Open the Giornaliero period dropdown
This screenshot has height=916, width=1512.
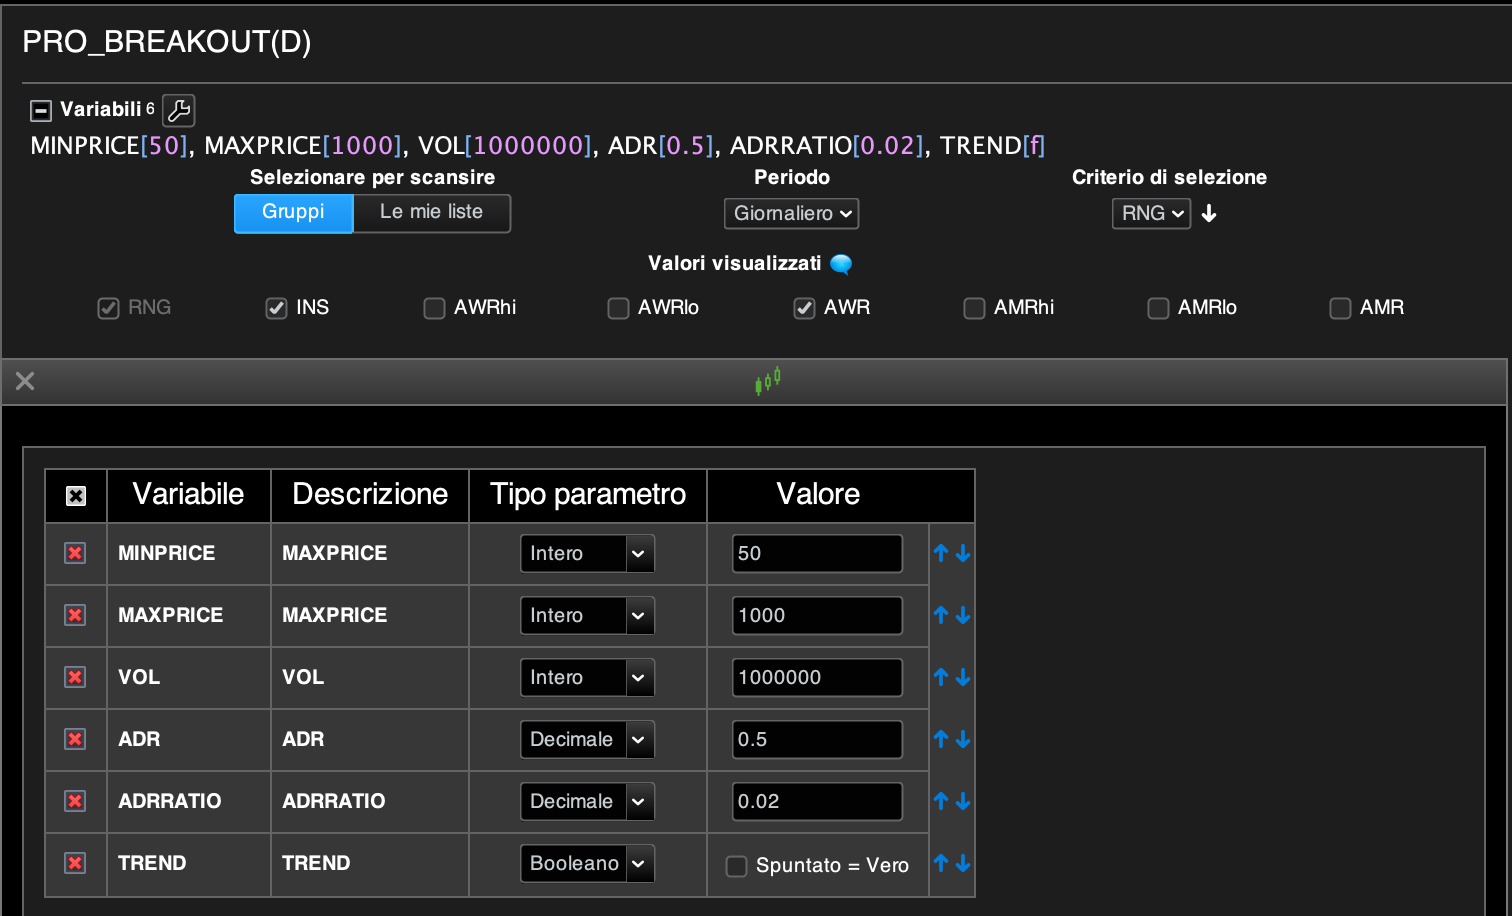[791, 213]
